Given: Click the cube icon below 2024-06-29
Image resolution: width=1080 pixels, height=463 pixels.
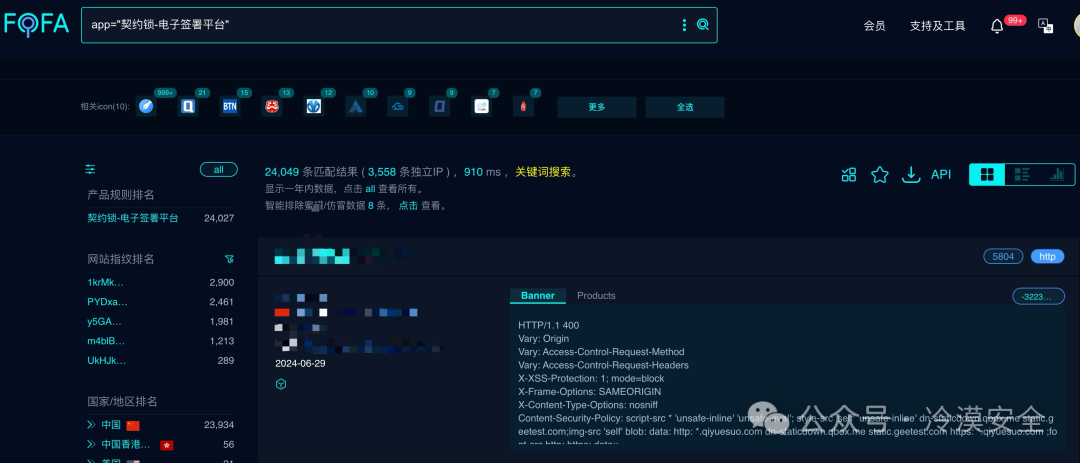Looking at the screenshot, I should [280, 384].
